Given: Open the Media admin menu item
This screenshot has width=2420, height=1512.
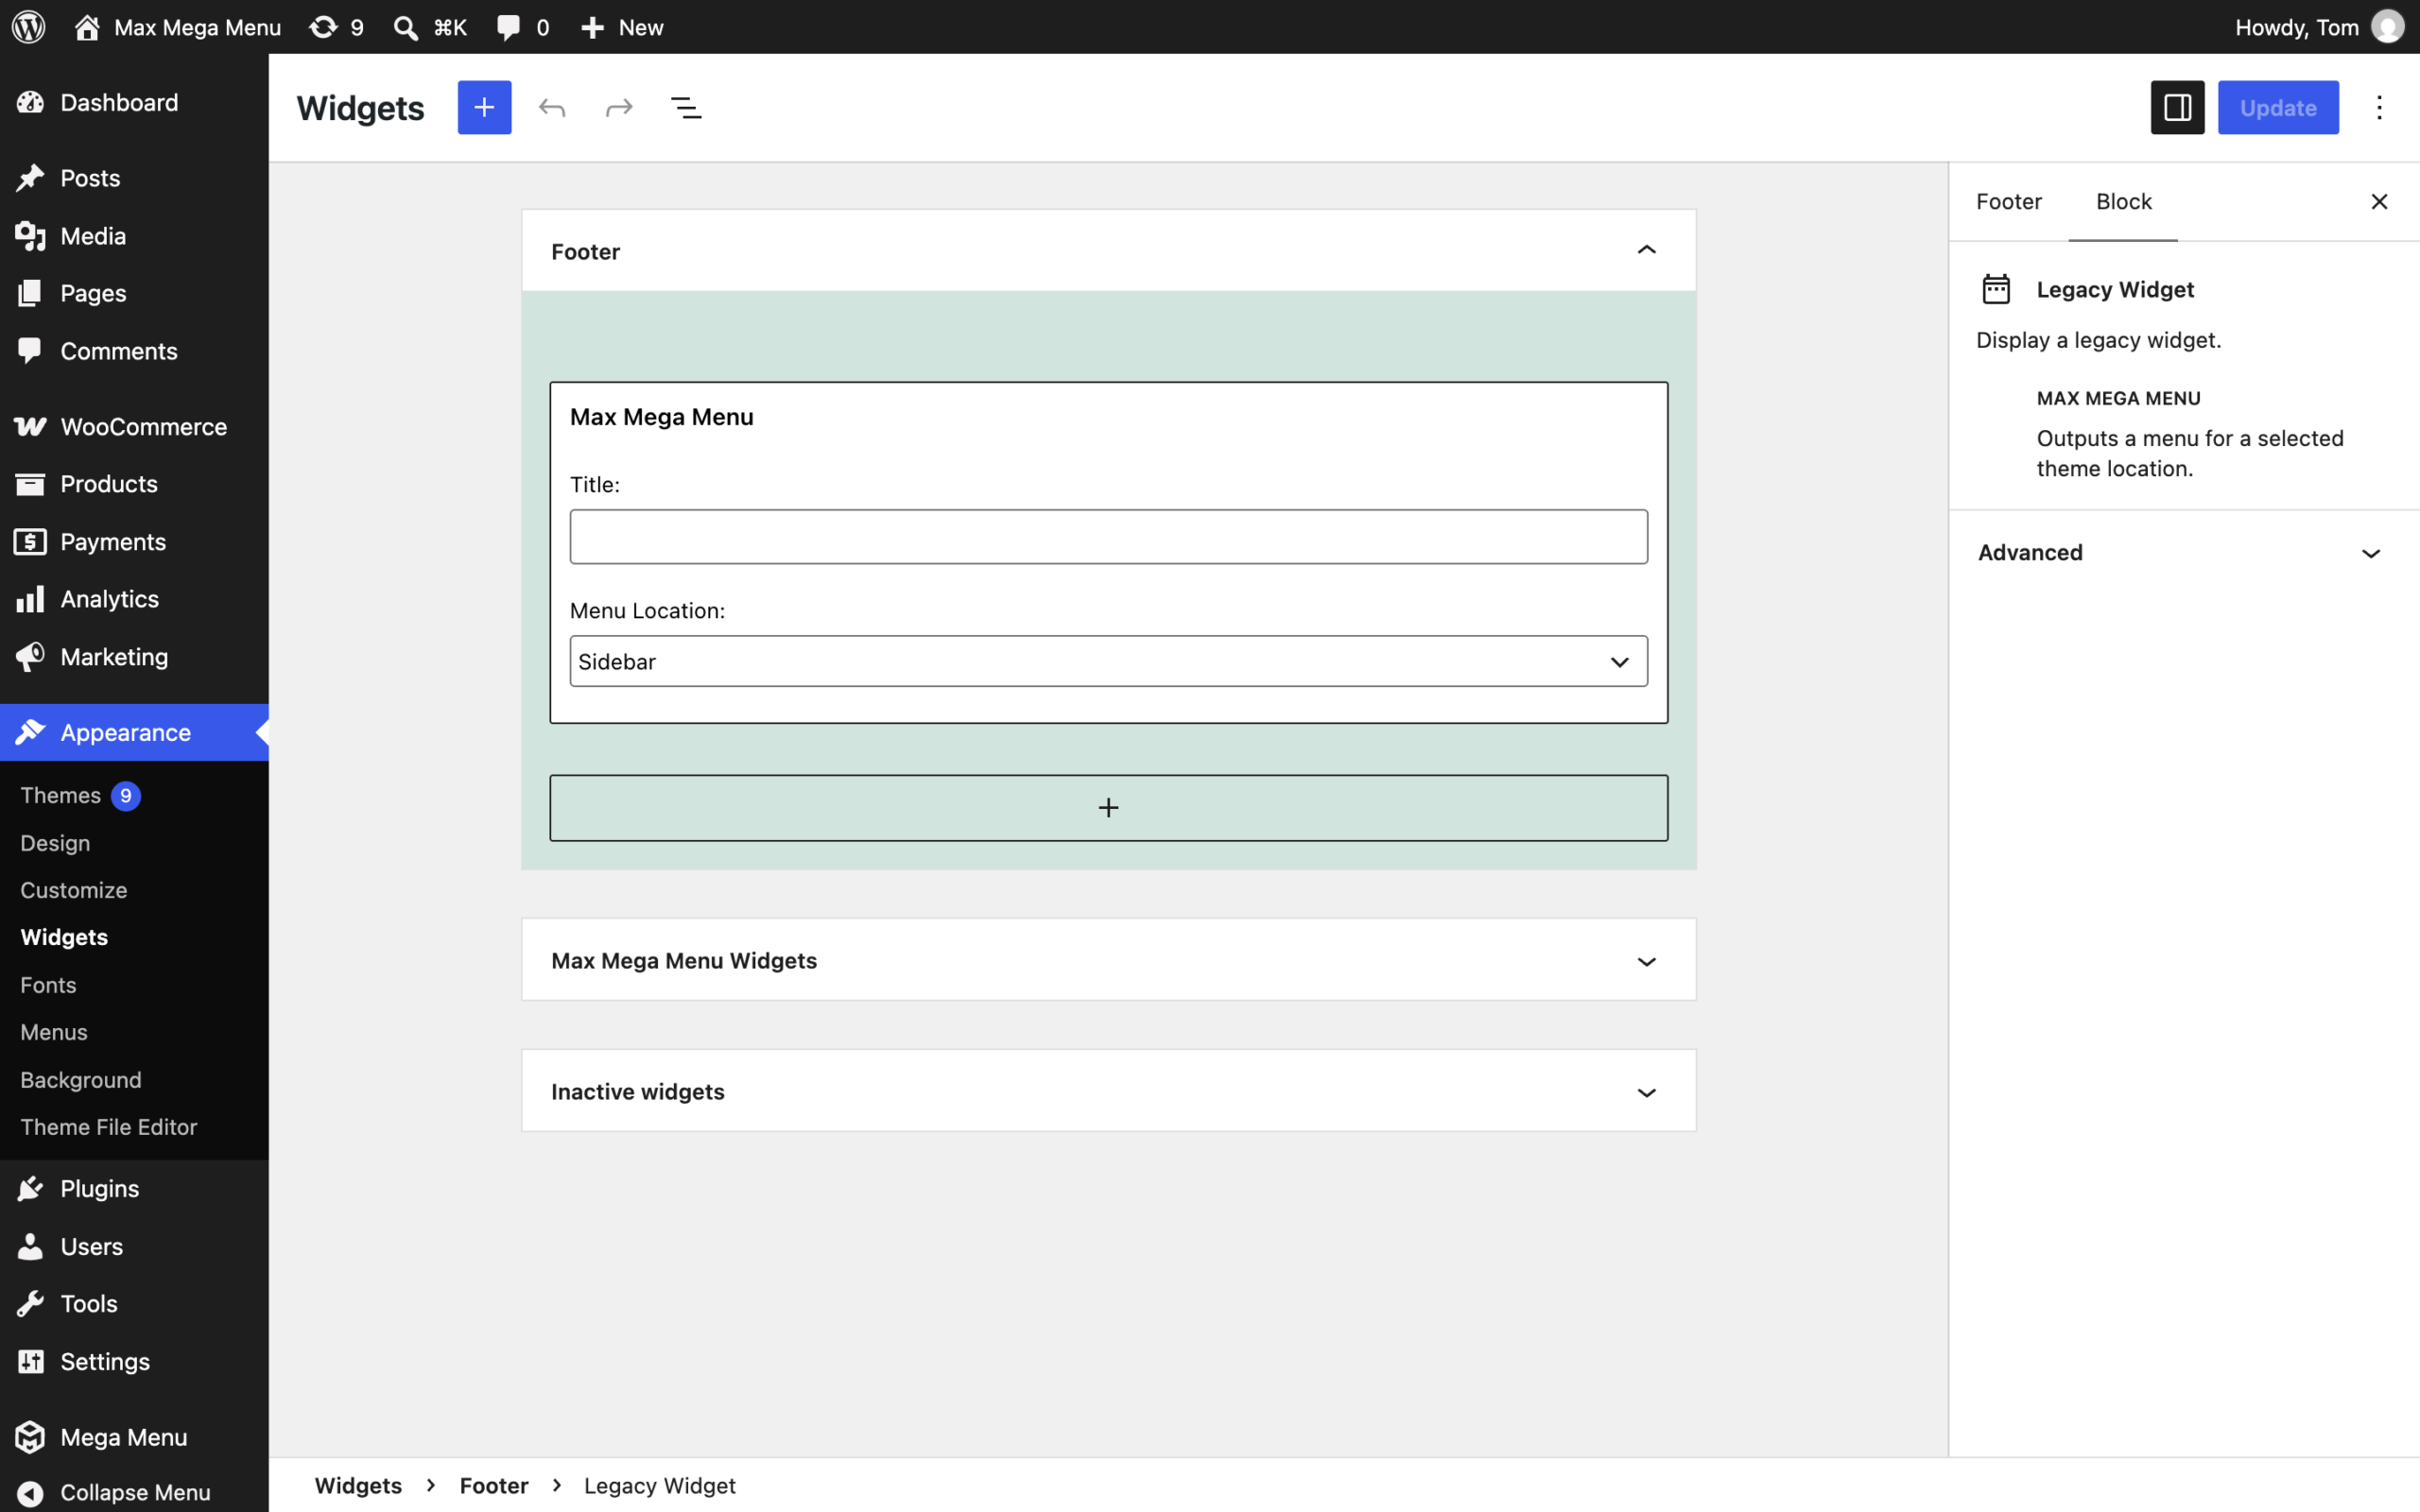Looking at the screenshot, I should pyautogui.click(x=134, y=236).
